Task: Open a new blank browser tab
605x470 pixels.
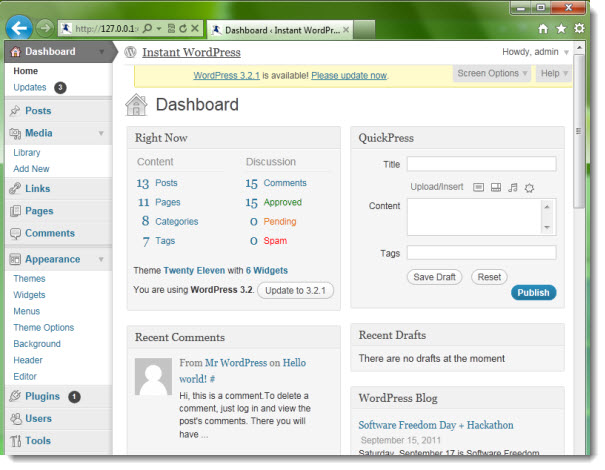Action: [364, 30]
